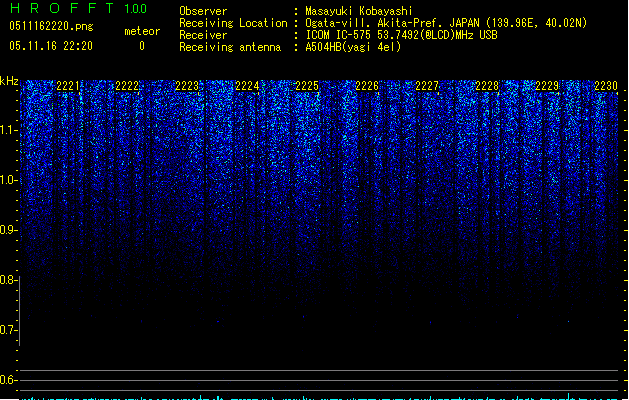The width and height of the screenshot is (629, 400).
Task: Click the Receiving Location label
Action: click(x=233, y=23)
